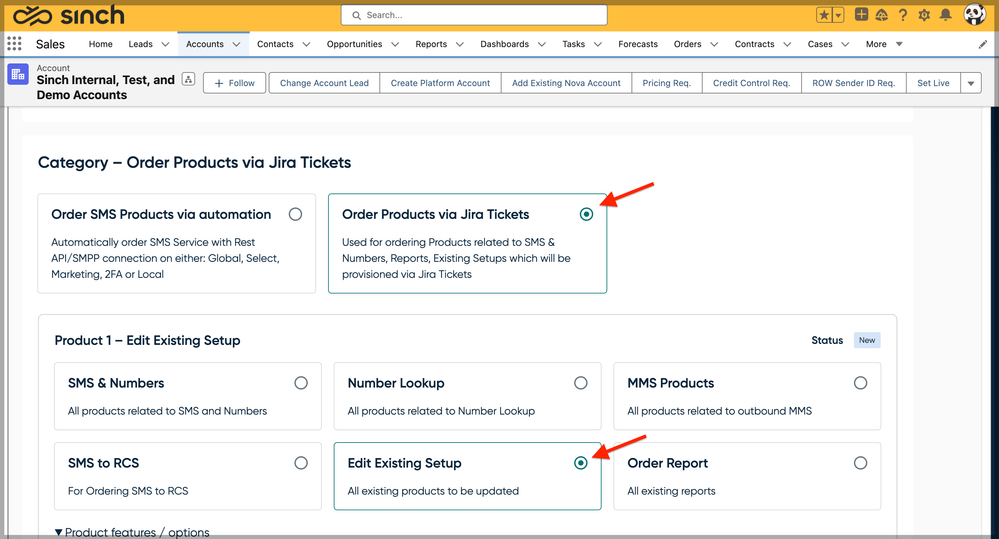999x539 pixels.
Task: Open the Leads tab
Action: 140,44
